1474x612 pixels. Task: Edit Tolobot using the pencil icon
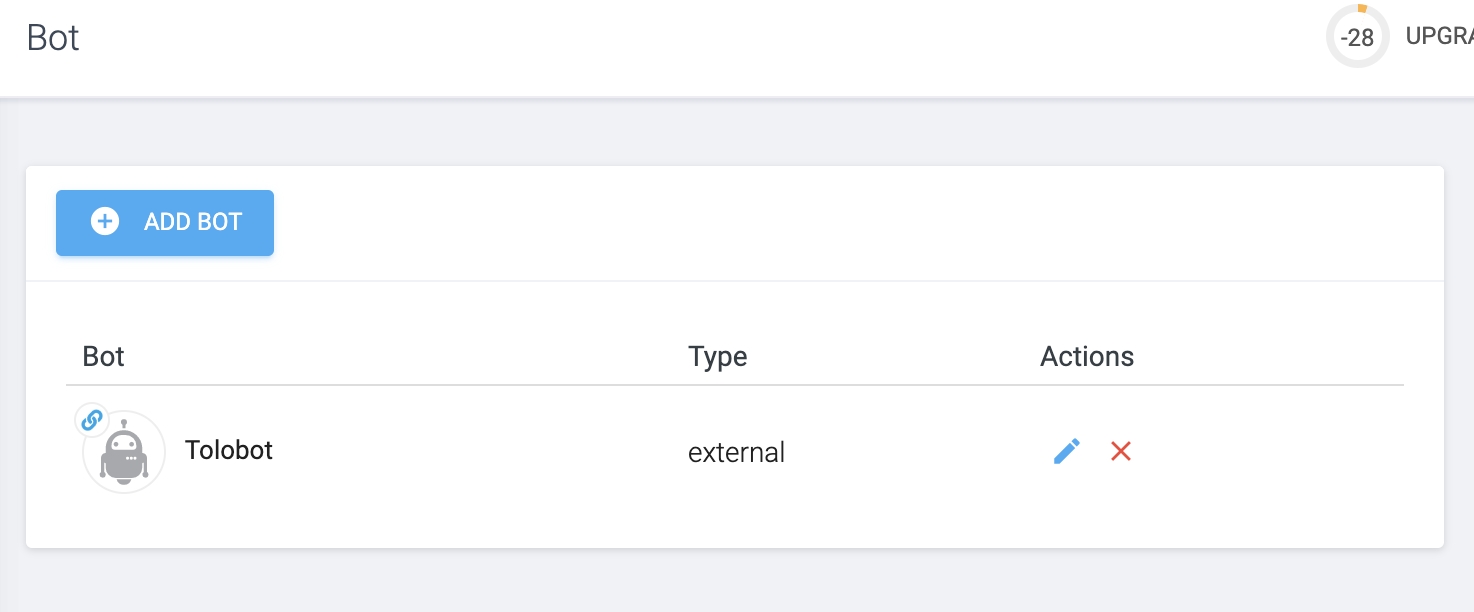point(1067,452)
